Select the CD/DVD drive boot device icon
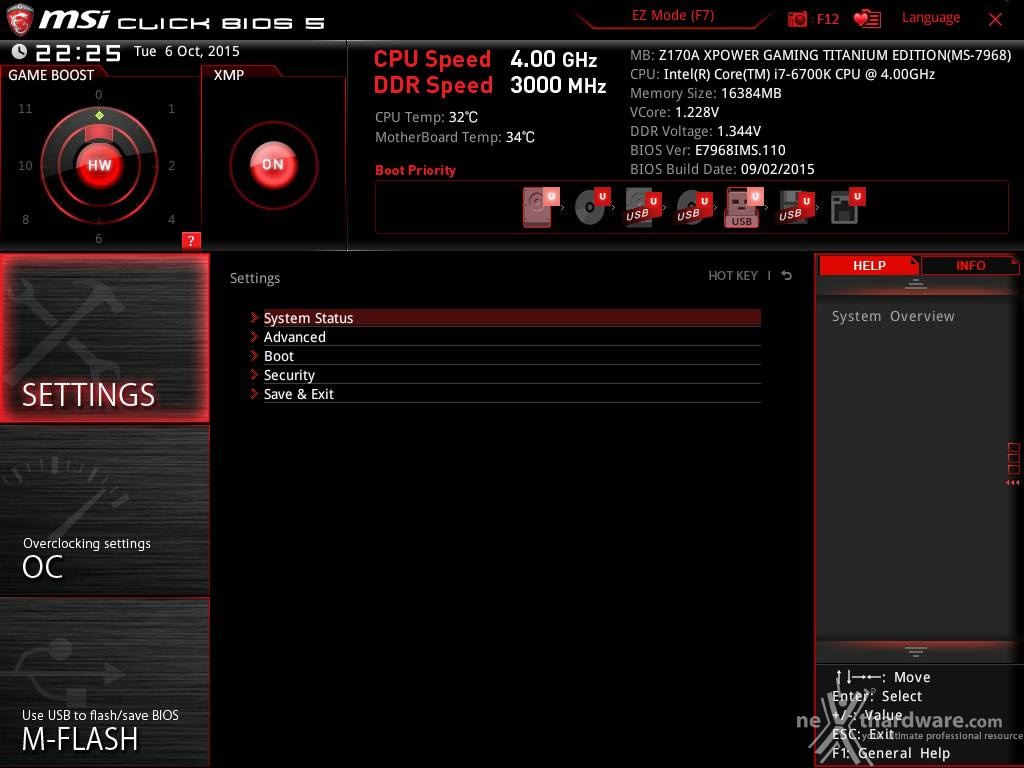 [592, 207]
